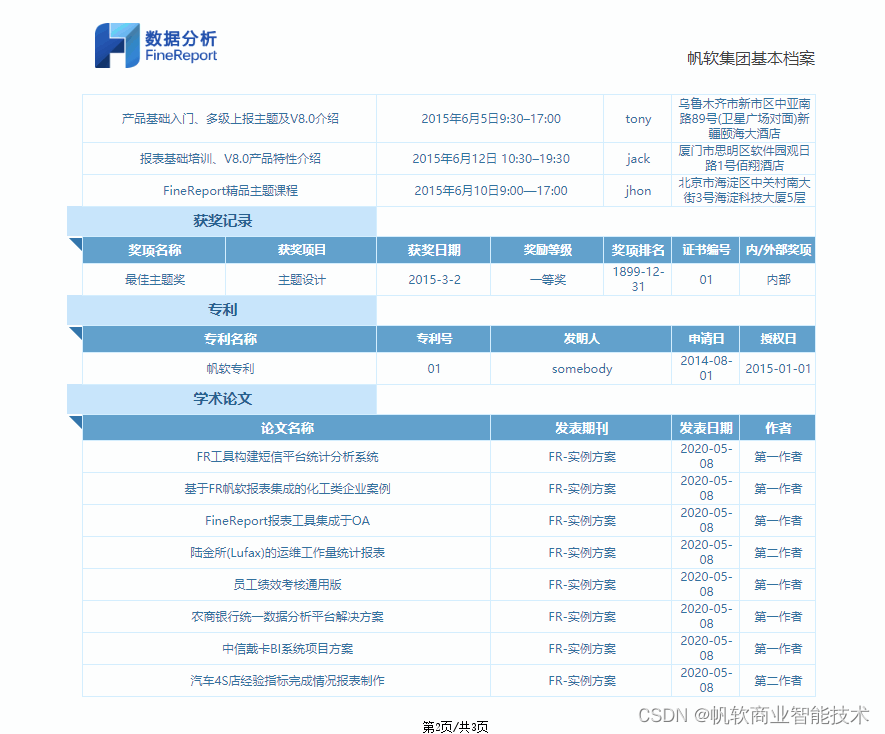This screenshot has height=734, width=885.
Task: Click the 产品基础入门、多级上报主题及V8.0介绍 course cell
Action: pos(230,119)
